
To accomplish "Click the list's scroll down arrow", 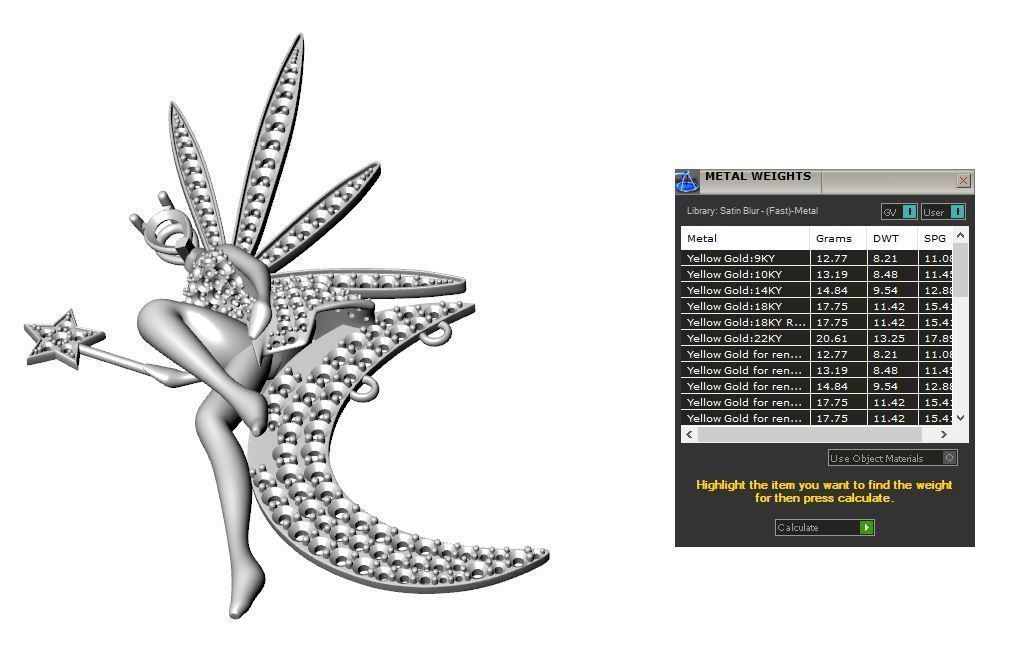I will click(x=961, y=418).
